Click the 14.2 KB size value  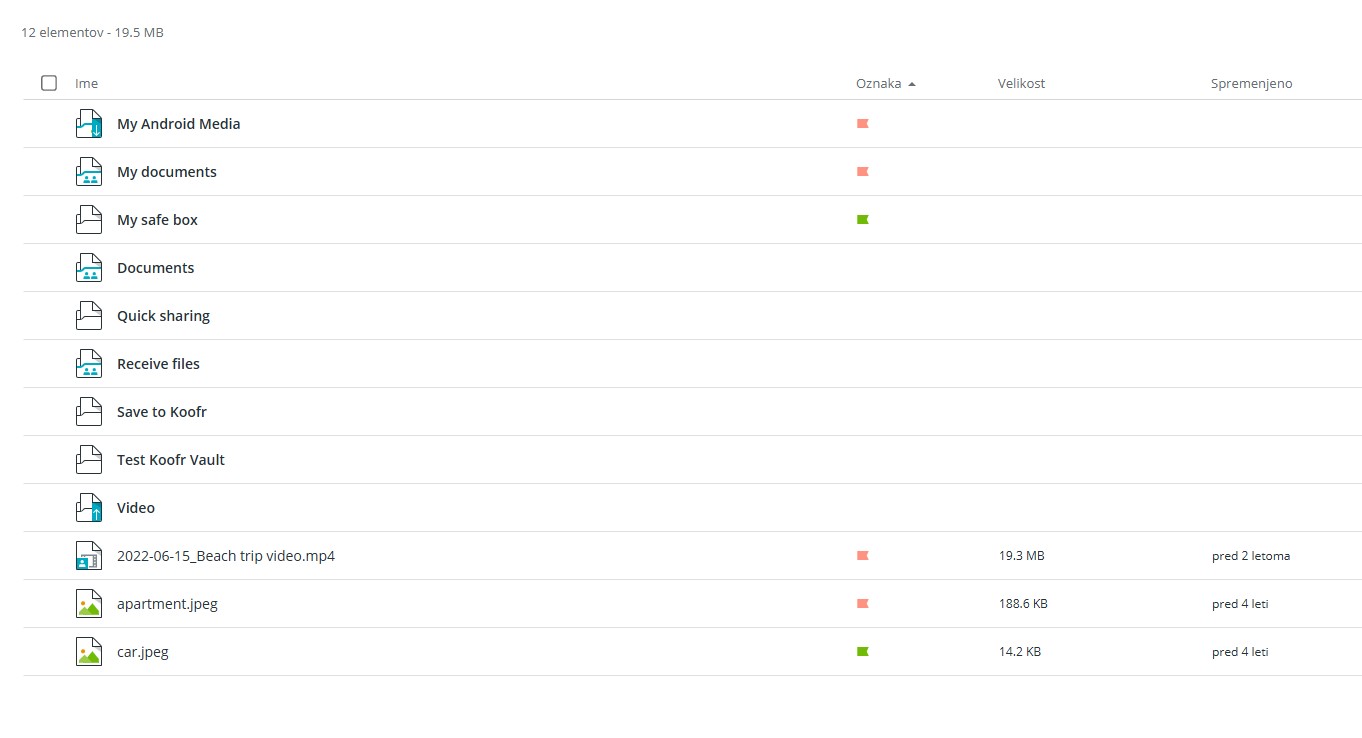[1020, 652]
